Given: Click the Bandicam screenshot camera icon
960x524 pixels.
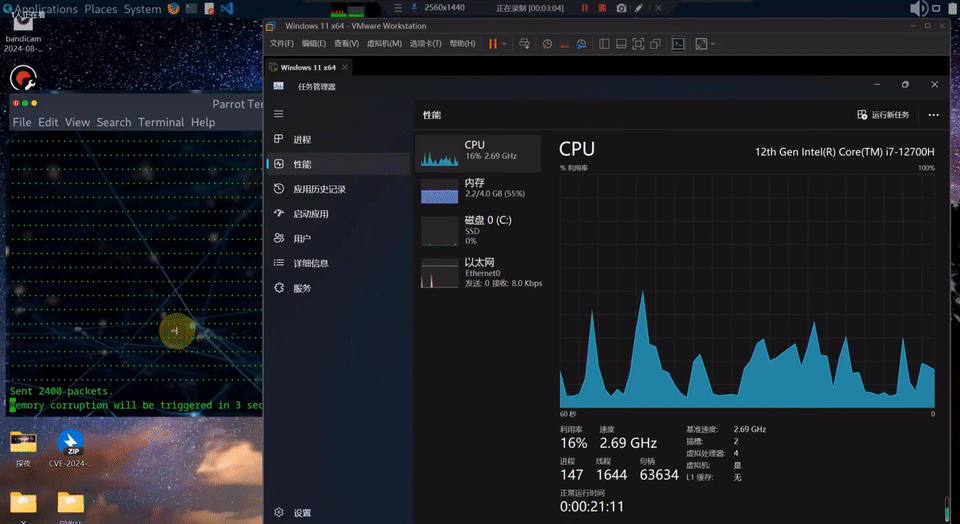Looking at the screenshot, I should click(x=621, y=8).
